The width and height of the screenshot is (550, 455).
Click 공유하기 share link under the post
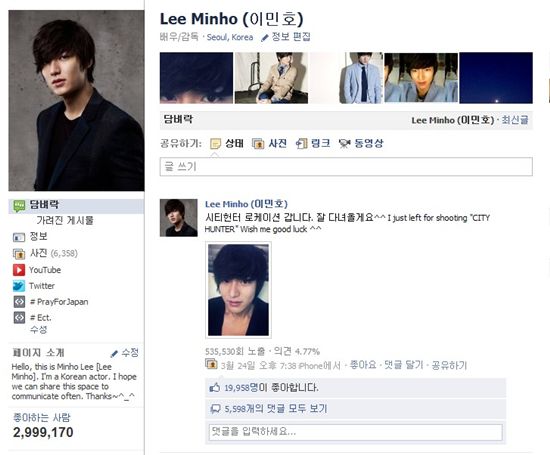tap(449, 365)
